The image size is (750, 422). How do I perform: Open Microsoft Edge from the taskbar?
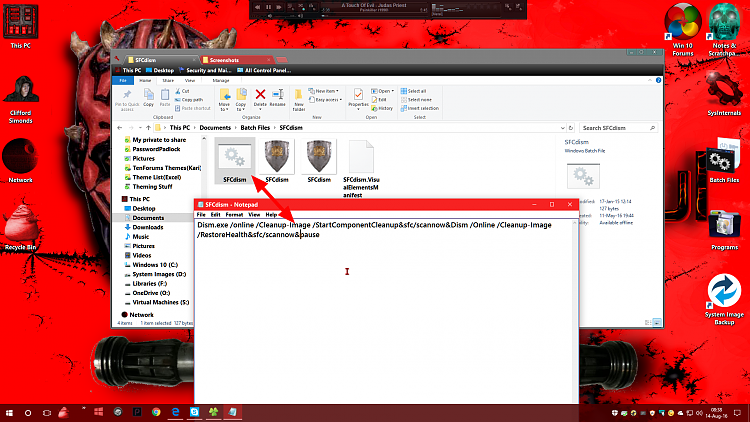tap(176, 412)
